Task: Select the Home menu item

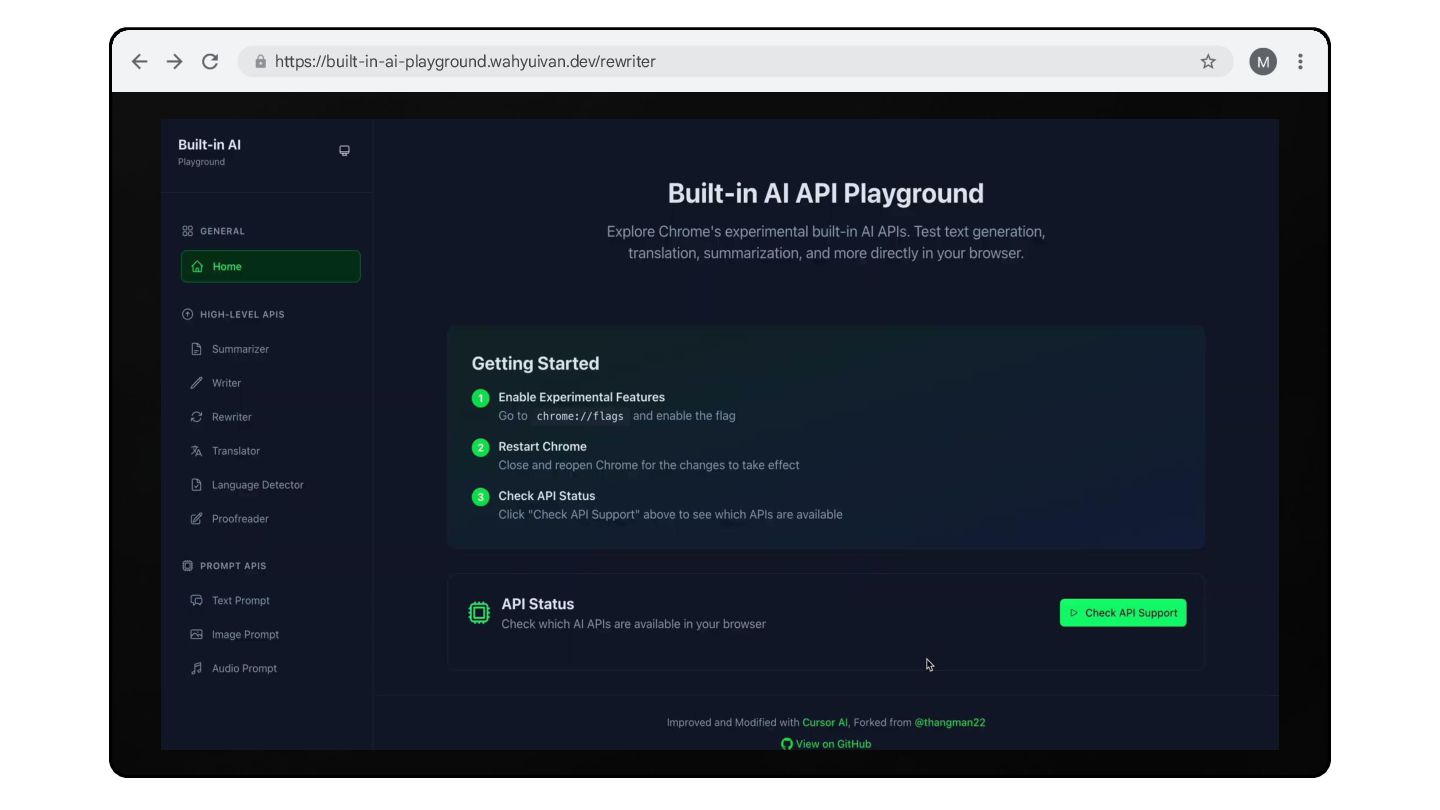Action: pos(270,267)
